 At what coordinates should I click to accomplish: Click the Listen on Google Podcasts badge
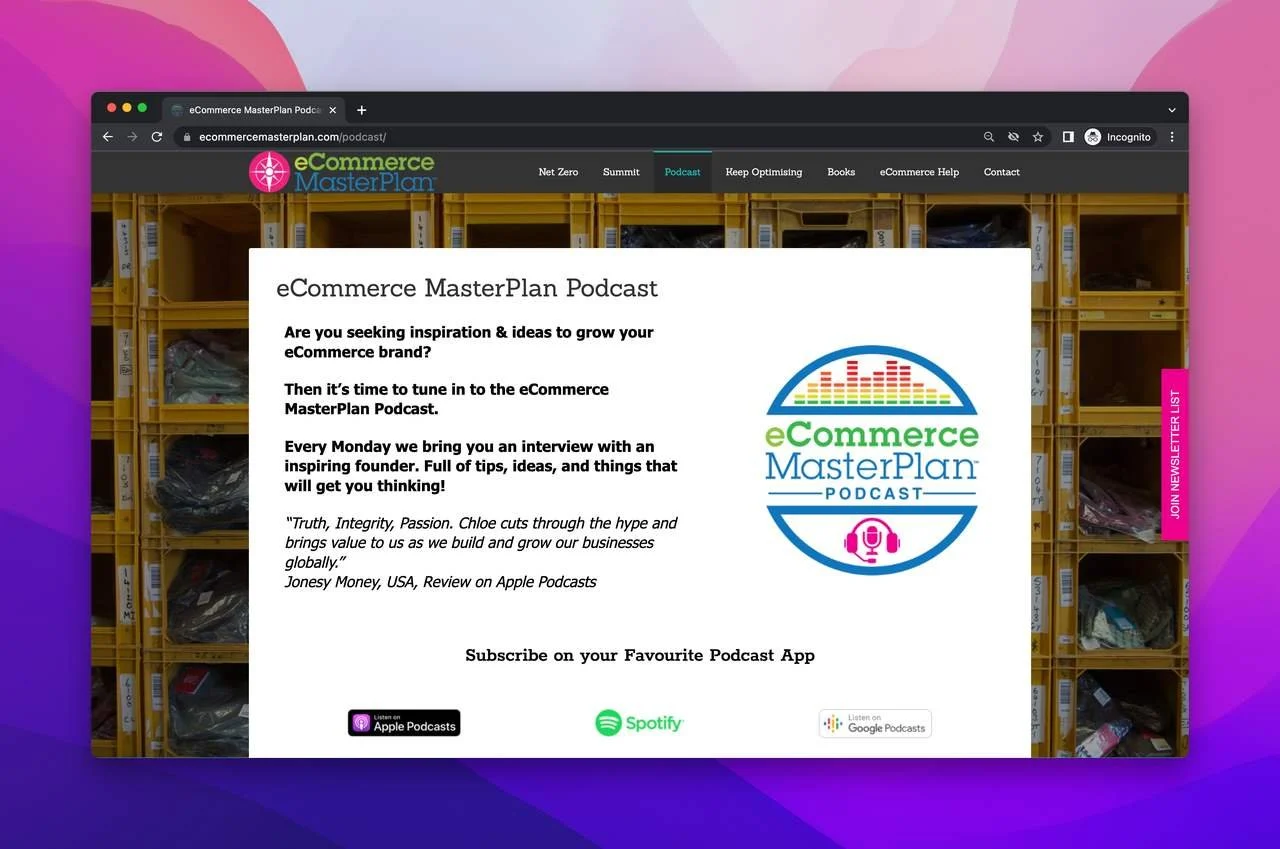[x=875, y=724]
